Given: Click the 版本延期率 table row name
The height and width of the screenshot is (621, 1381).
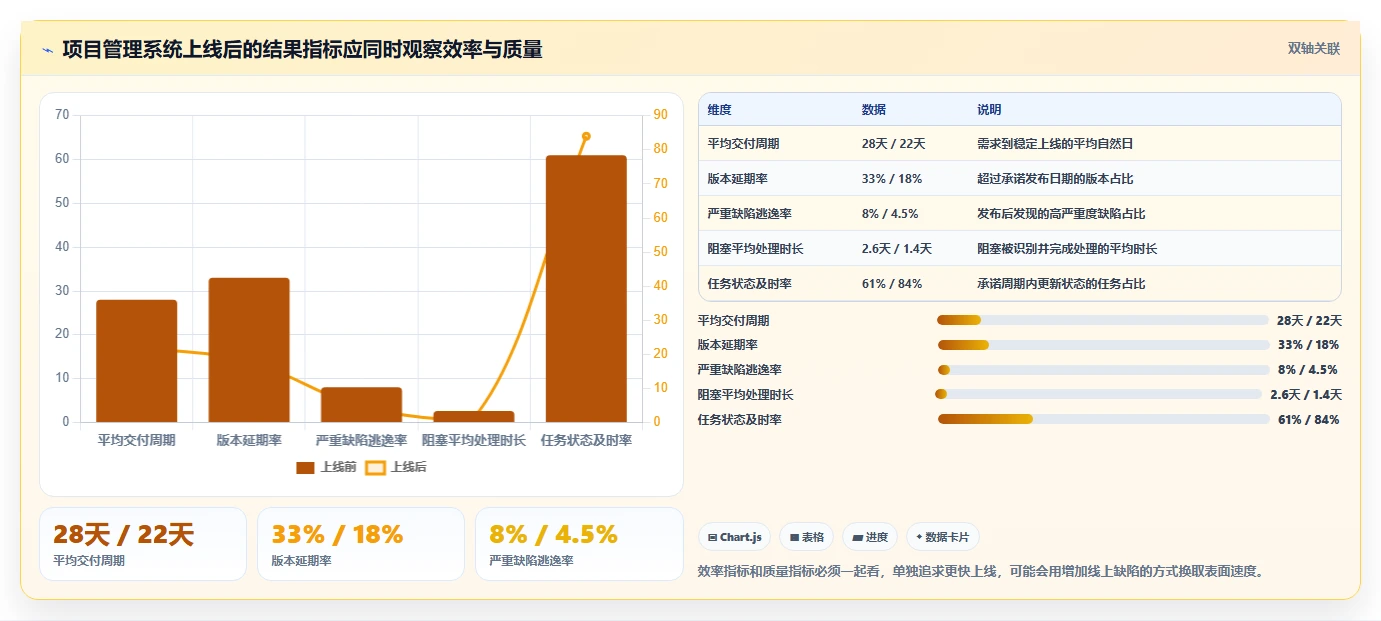Looking at the screenshot, I should pos(737,179).
